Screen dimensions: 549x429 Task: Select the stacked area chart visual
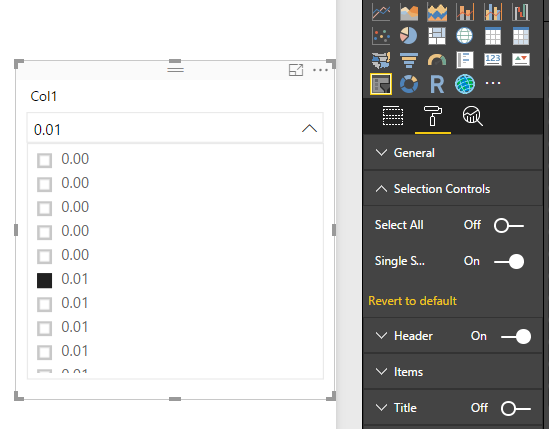point(437,12)
